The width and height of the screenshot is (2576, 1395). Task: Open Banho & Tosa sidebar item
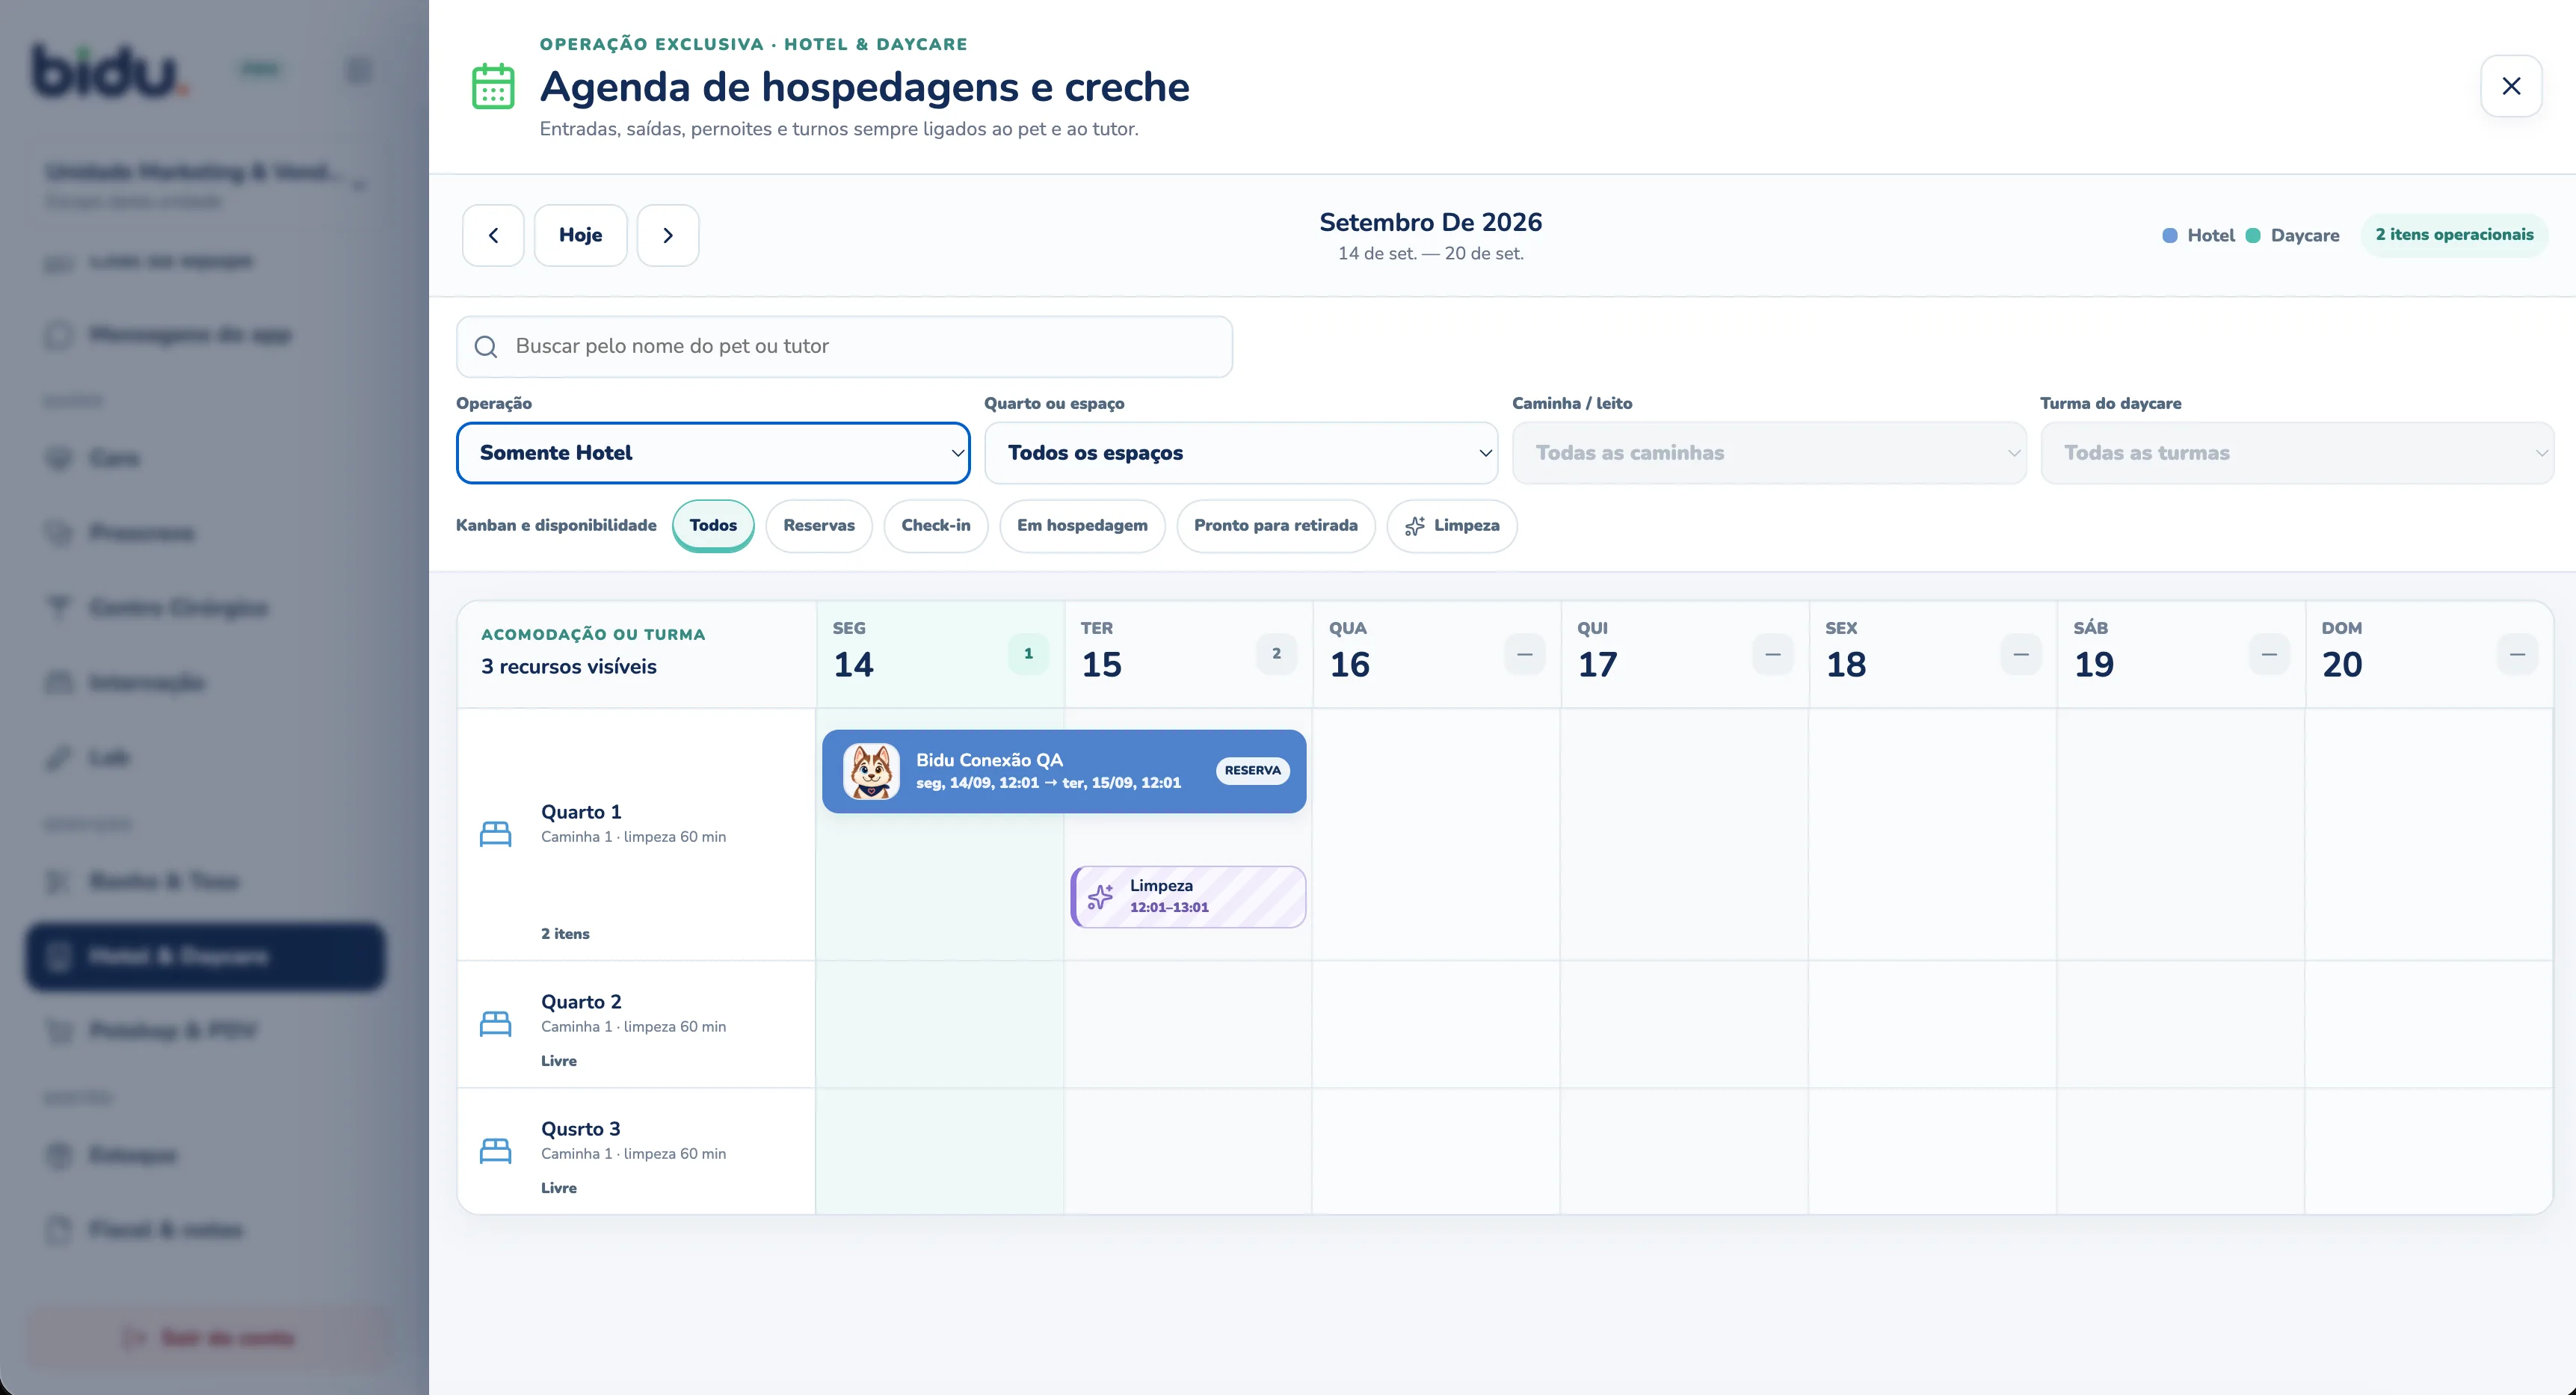(205, 882)
